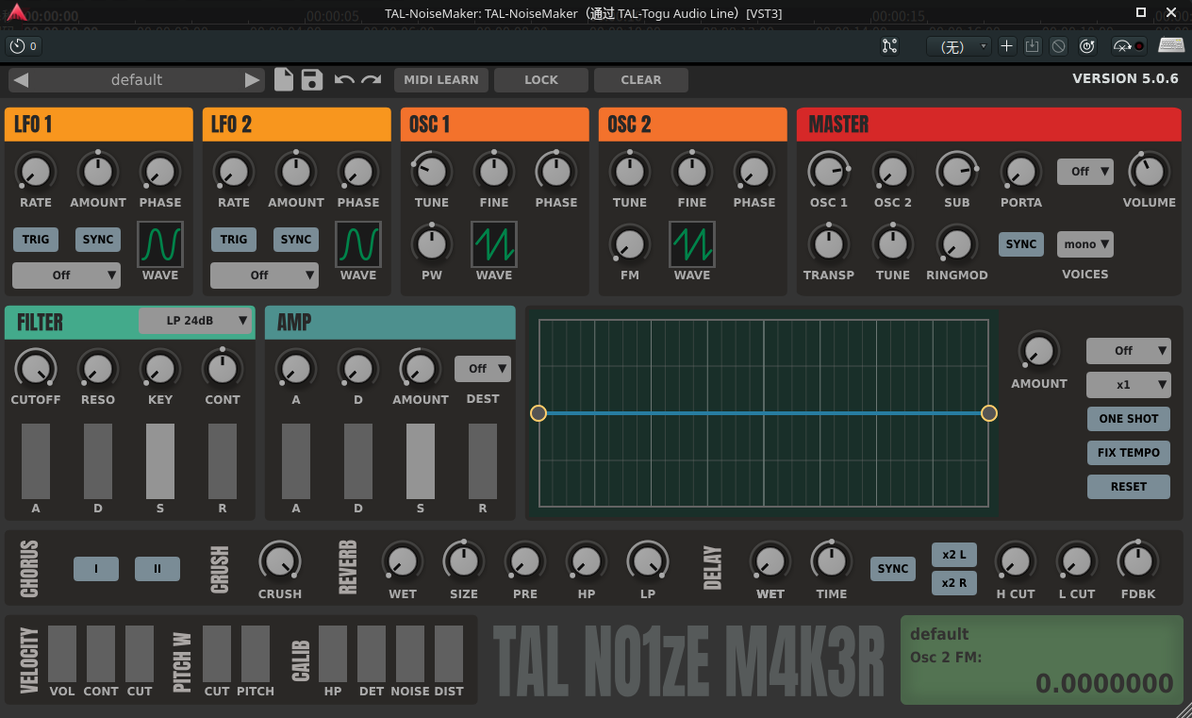Screen dimensions: 1192x718
Task: Toggle the envelope ONE SHOT button
Action: [1128, 419]
